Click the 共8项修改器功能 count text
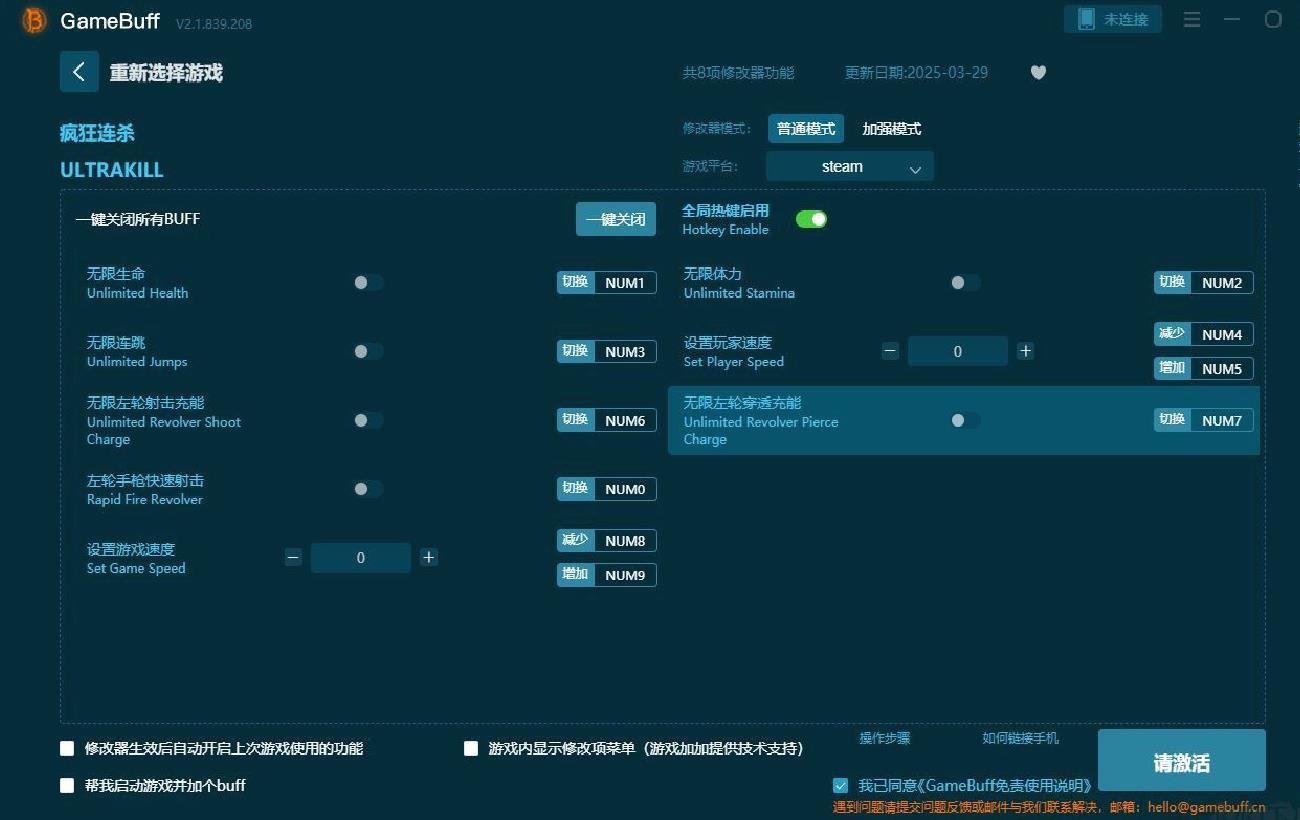This screenshot has width=1300, height=820. [x=738, y=72]
